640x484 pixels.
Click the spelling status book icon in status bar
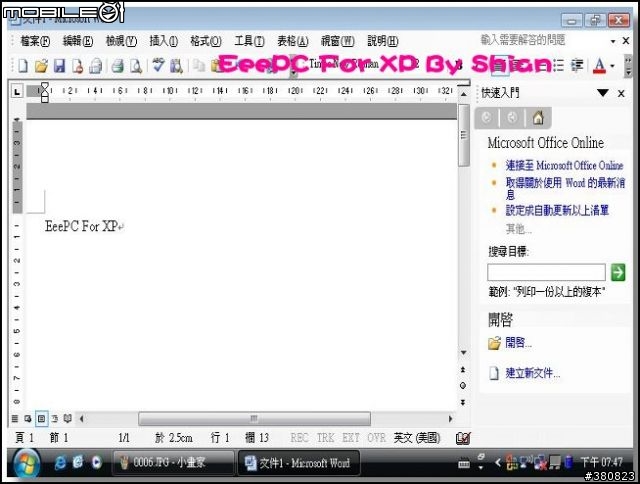coord(463,438)
